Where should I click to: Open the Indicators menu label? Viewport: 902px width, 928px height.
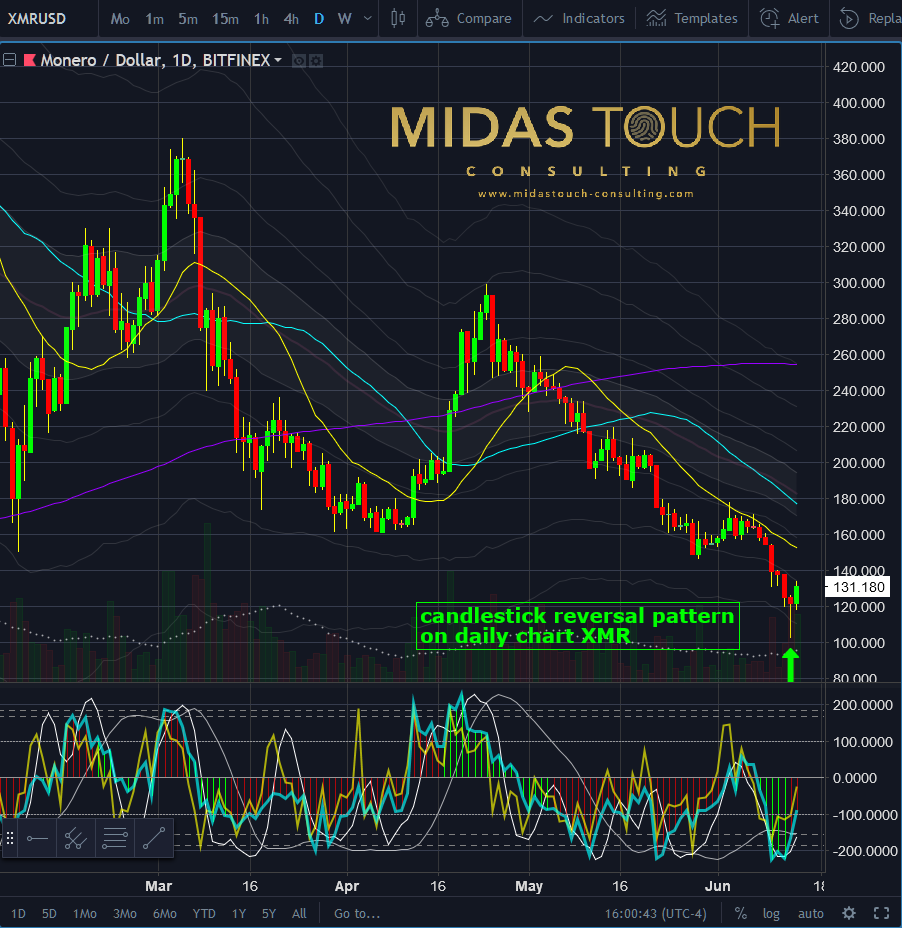click(x=593, y=19)
